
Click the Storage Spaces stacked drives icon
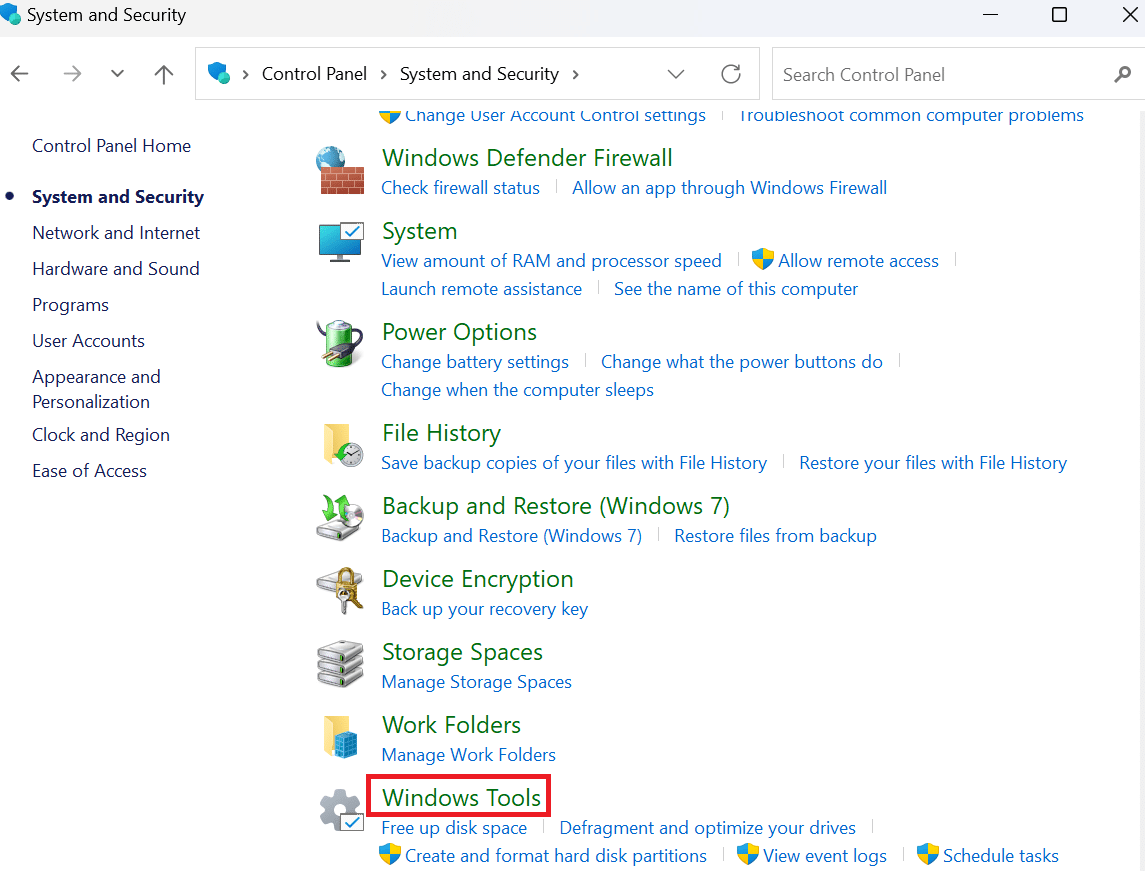(340, 664)
